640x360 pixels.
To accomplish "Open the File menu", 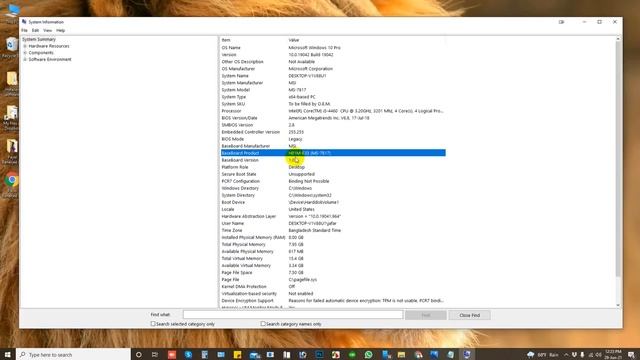I will click(24, 31).
